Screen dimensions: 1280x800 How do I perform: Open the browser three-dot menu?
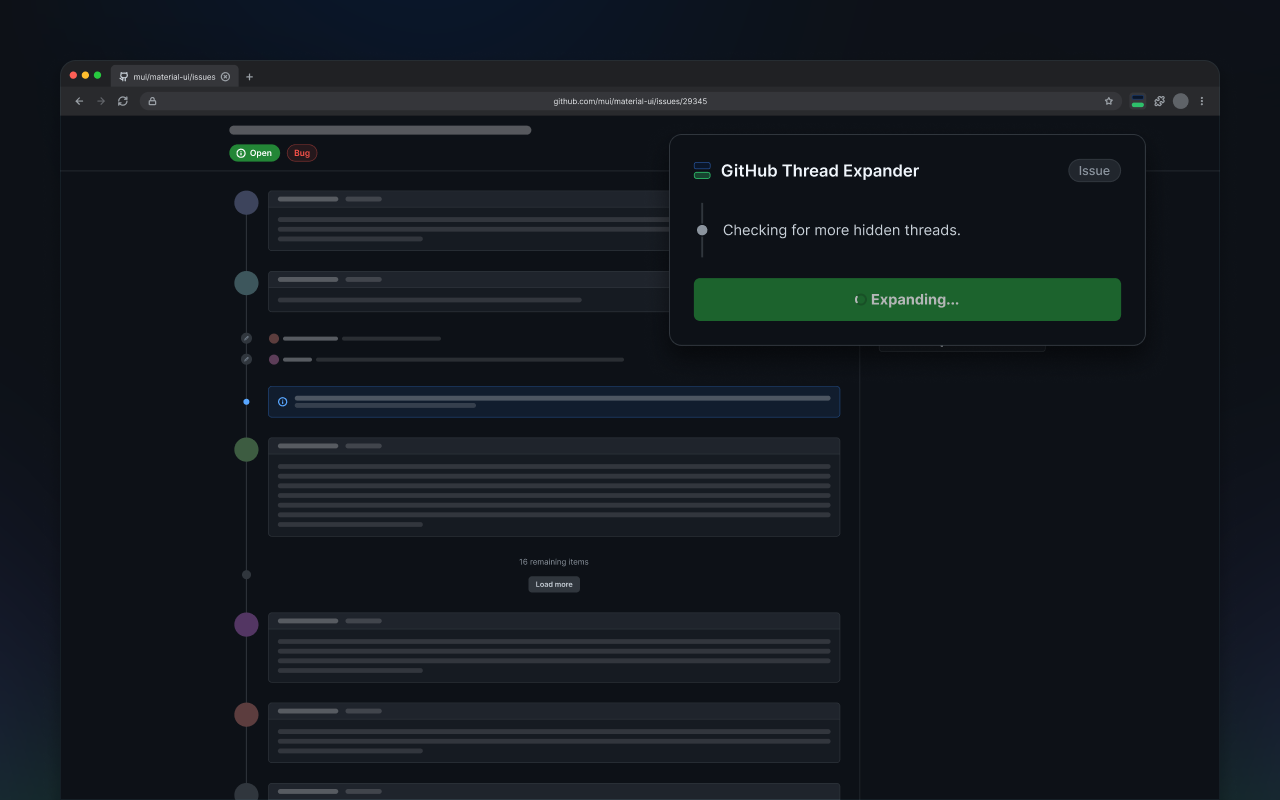tap(1202, 101)
